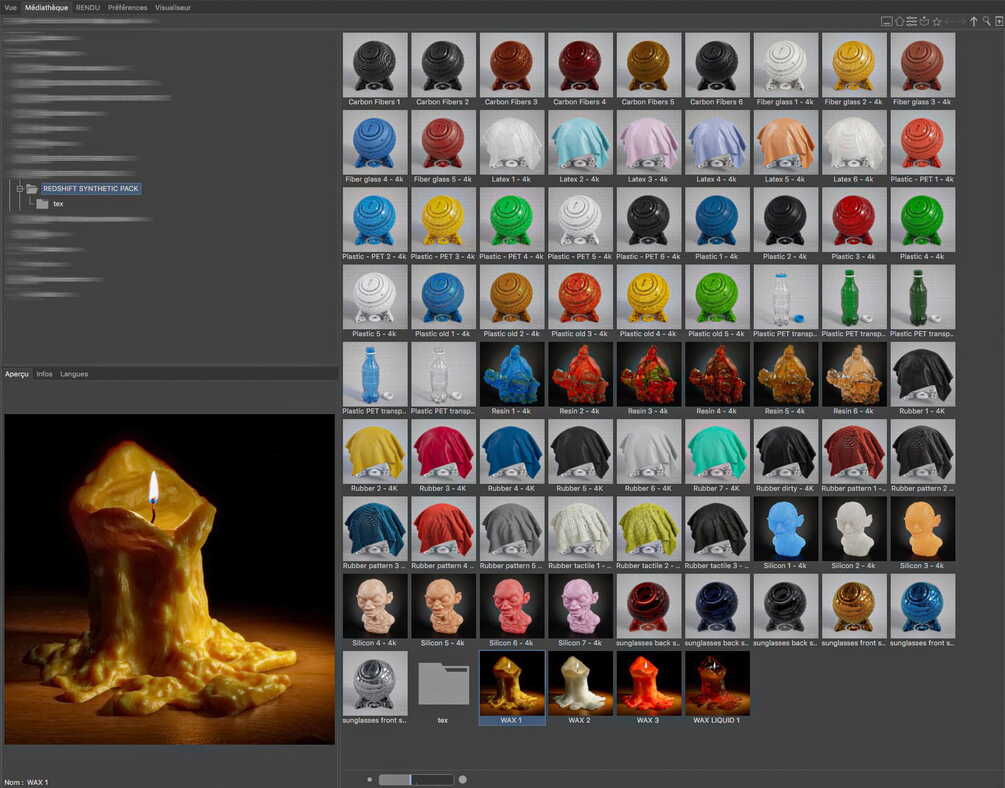Select the WAX 2 material thumbnail
This screenshot has width=1005, height=788.
(580, 688)
